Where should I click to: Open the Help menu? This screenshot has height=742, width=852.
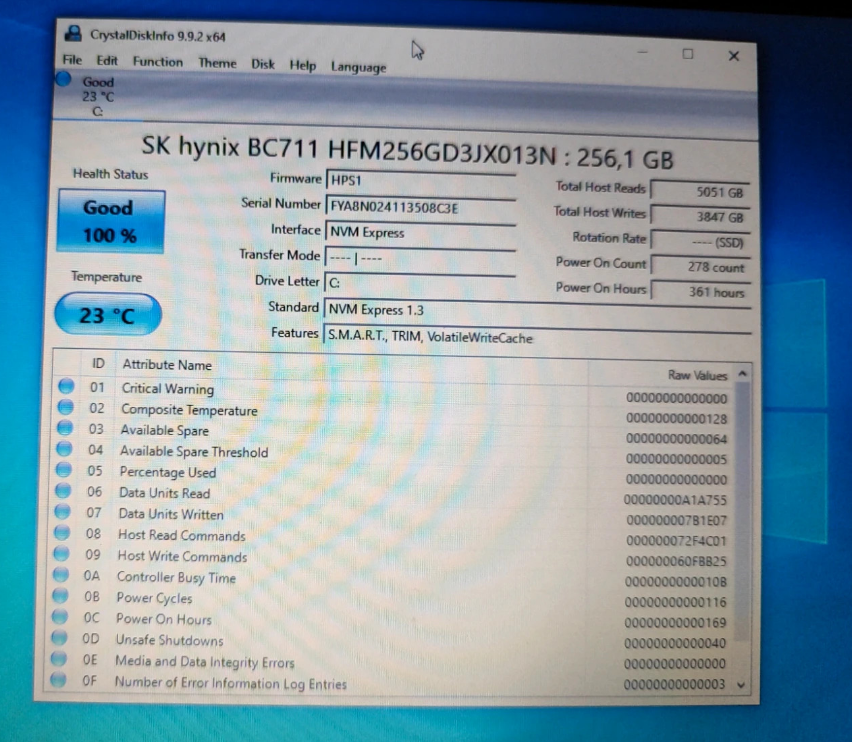[303, 66]
